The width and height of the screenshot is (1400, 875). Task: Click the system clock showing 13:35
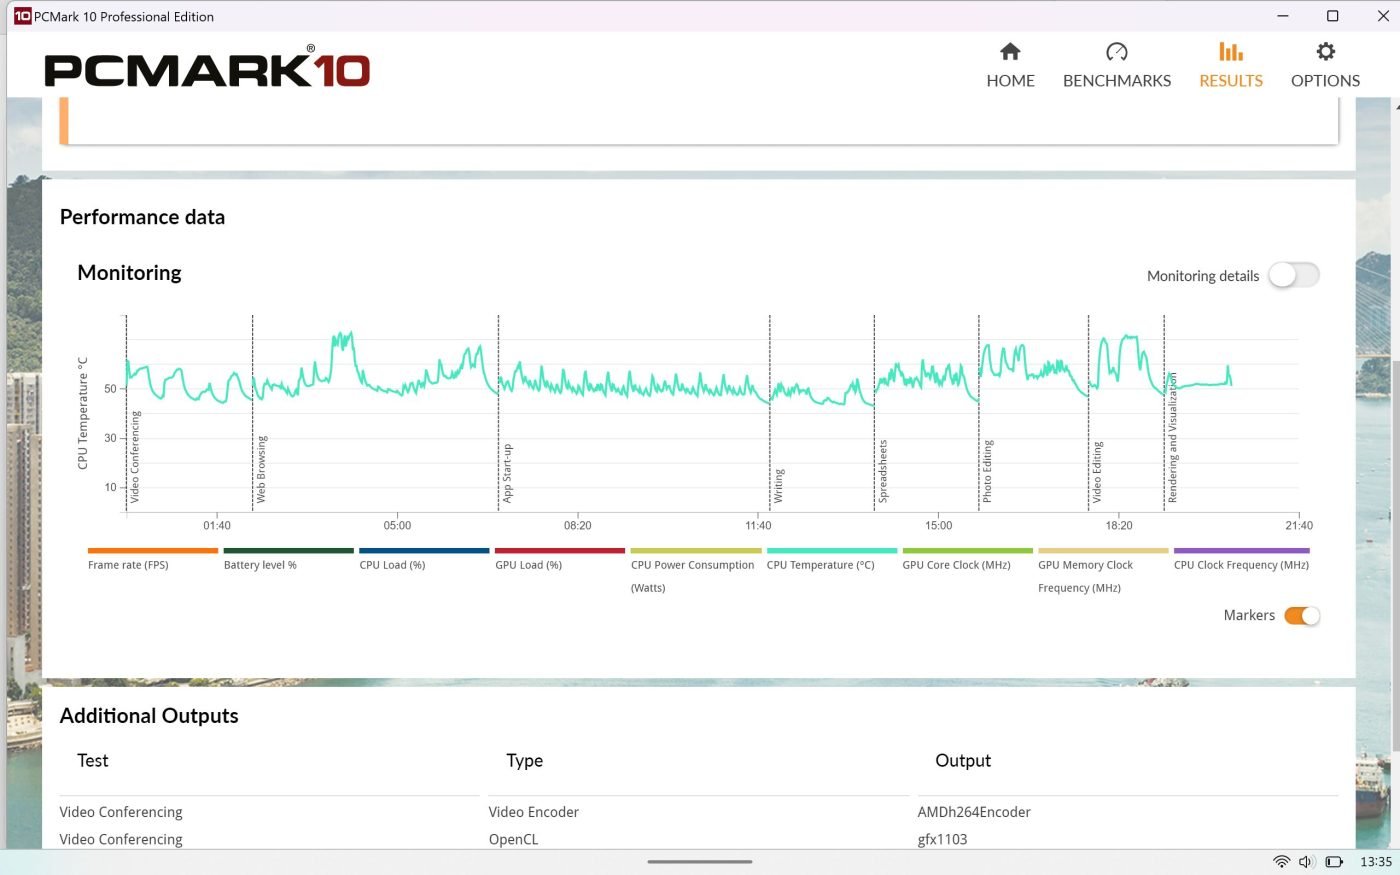1375,862
